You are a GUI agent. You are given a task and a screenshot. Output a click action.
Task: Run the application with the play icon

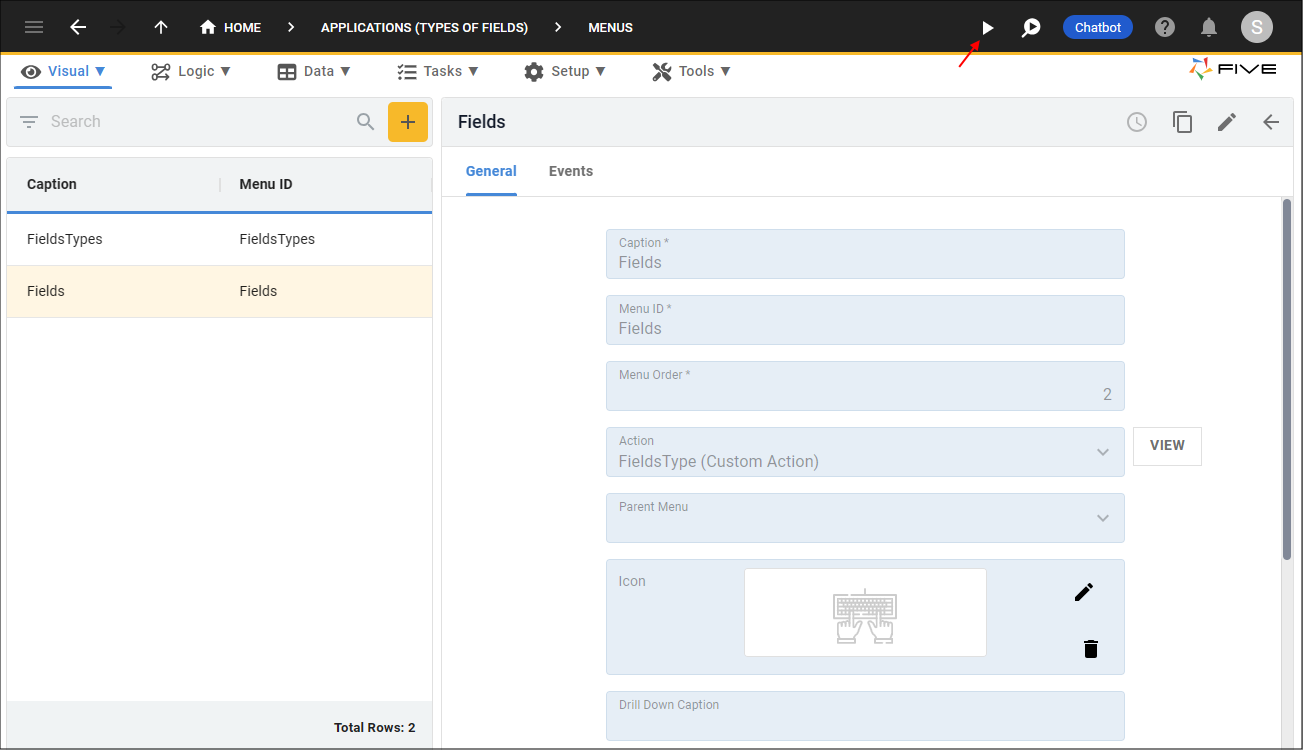[x=987, y=28]
